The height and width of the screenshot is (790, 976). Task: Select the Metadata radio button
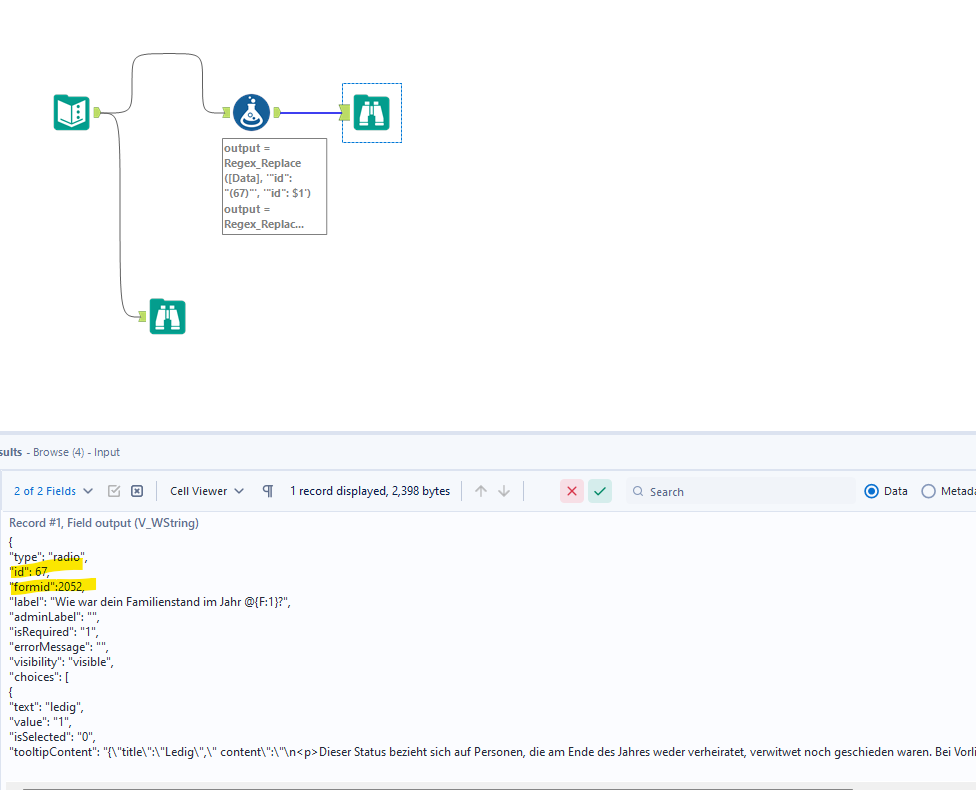click(x=929, y=490)
